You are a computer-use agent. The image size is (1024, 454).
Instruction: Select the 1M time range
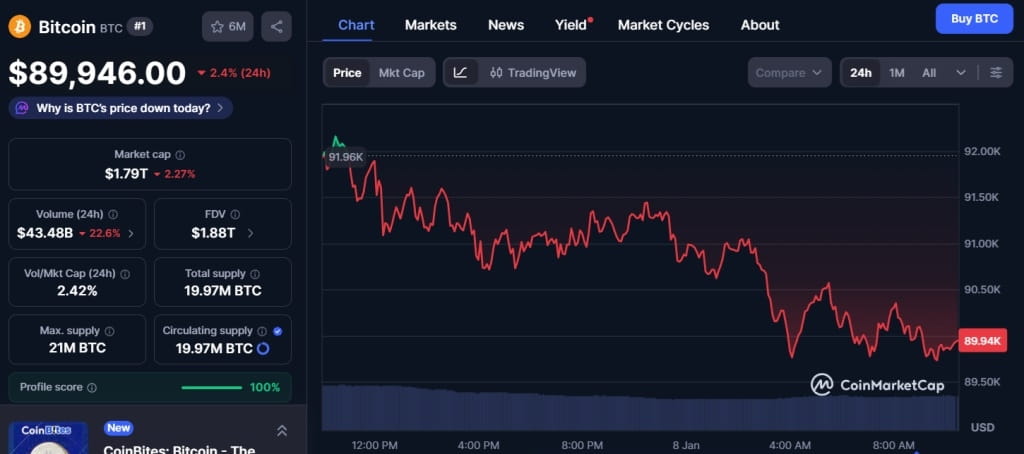pos(897,73)
